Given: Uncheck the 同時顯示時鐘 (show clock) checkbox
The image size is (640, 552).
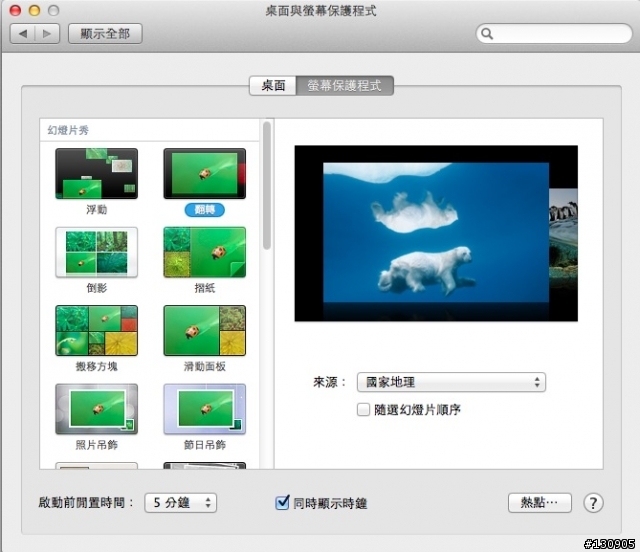Looking at the screenshot, I should point(282,503).
